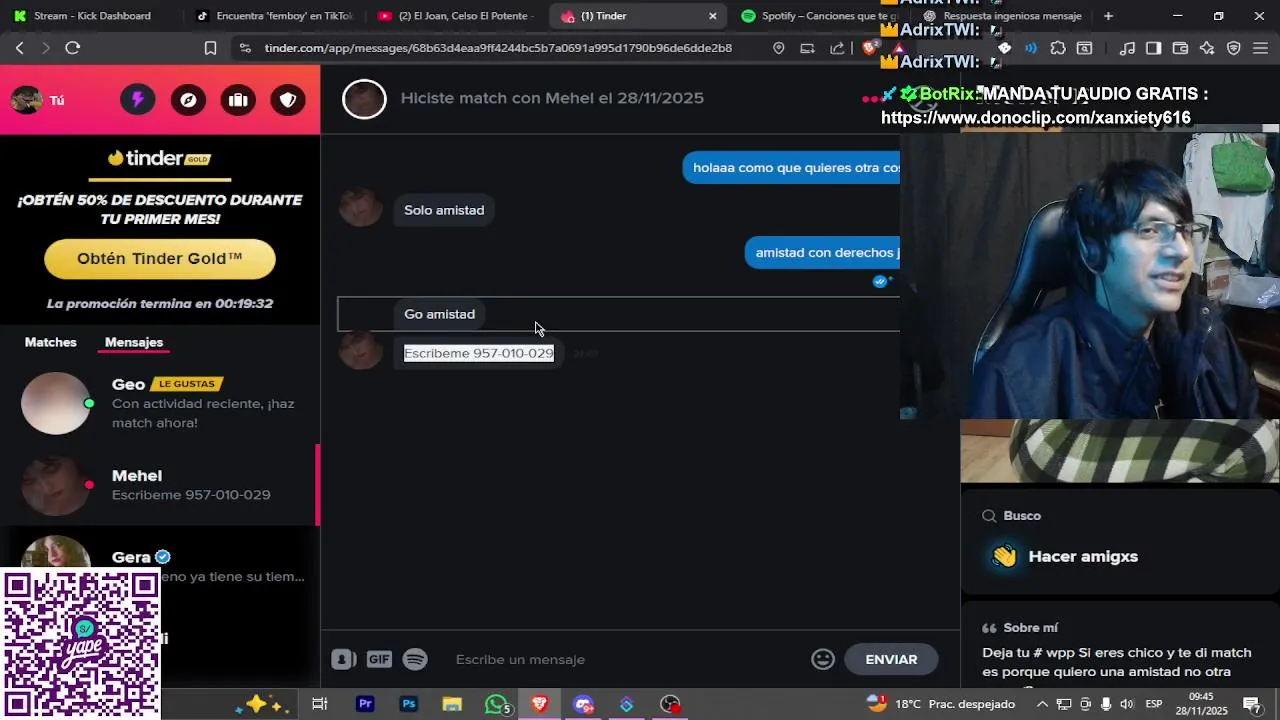This screenshot has width=1280, height=720.
Task: Open Tinder Boost lightning icon
Action: (138, 100)
